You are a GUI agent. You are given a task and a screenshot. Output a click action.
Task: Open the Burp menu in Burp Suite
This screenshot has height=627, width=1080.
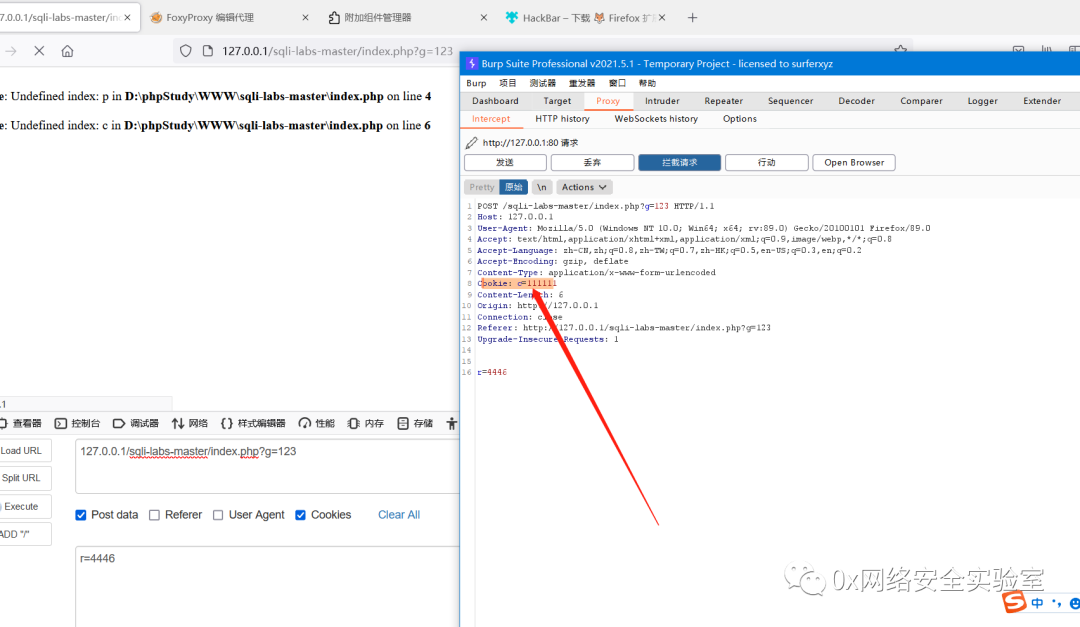[x=476, y=83]
